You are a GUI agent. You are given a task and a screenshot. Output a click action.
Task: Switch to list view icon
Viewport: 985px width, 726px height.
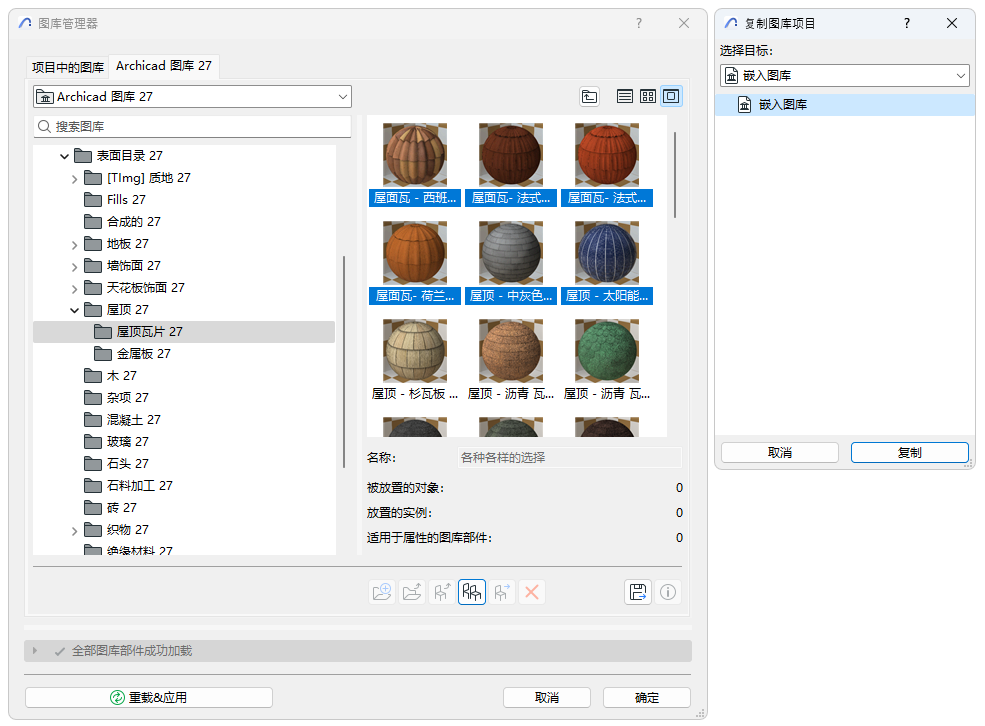[x=624, y=97]
